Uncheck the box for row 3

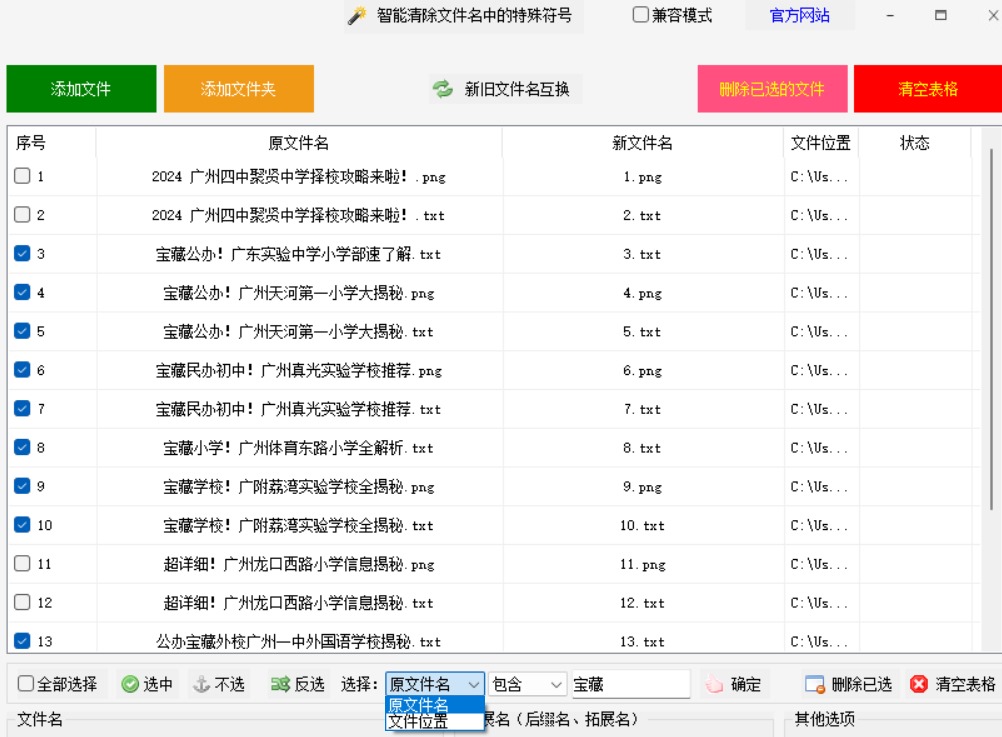click(22, 254)
